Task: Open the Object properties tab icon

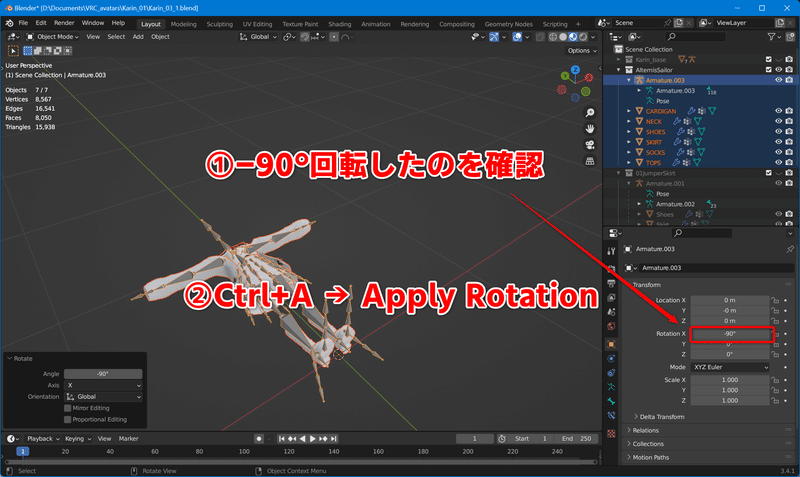Action: 611,344
